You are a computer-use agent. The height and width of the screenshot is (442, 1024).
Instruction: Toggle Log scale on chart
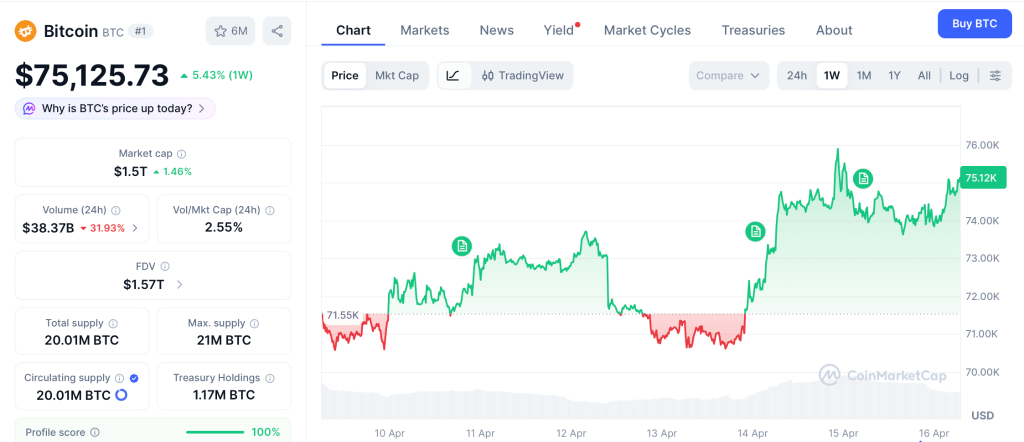[959, 75]
